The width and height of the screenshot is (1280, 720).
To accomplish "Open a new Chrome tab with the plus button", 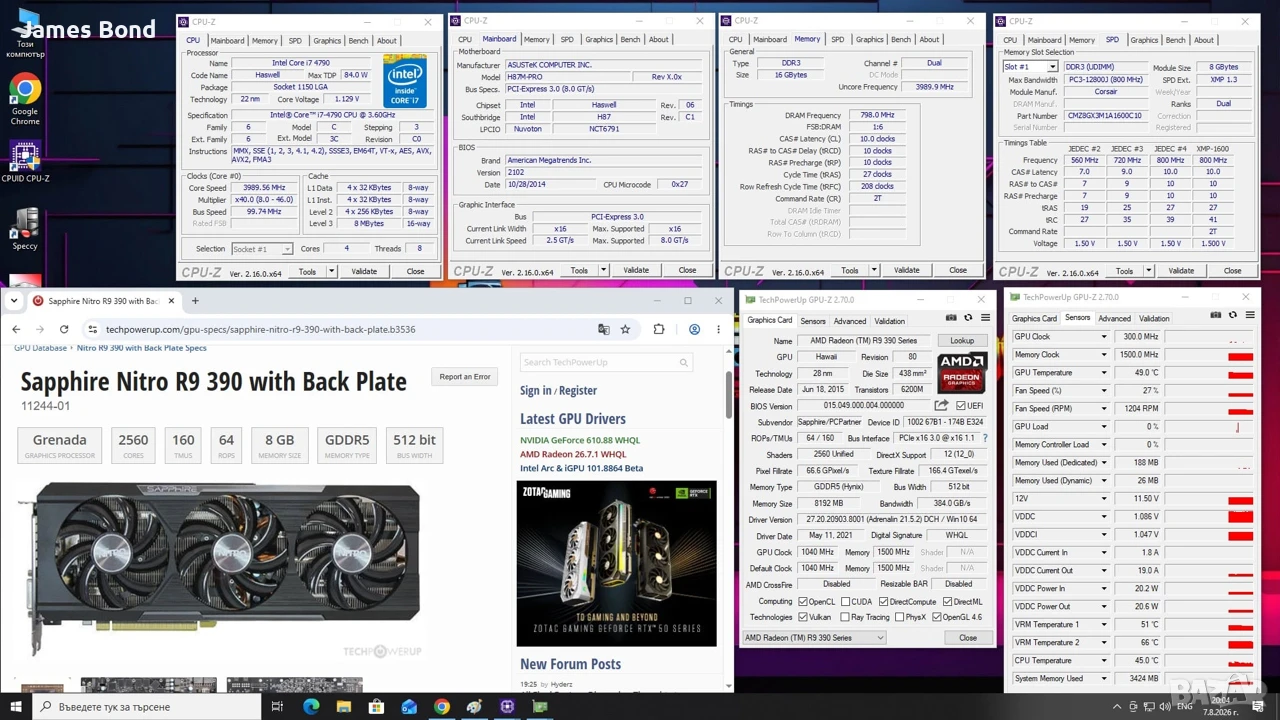I will 195,300.
